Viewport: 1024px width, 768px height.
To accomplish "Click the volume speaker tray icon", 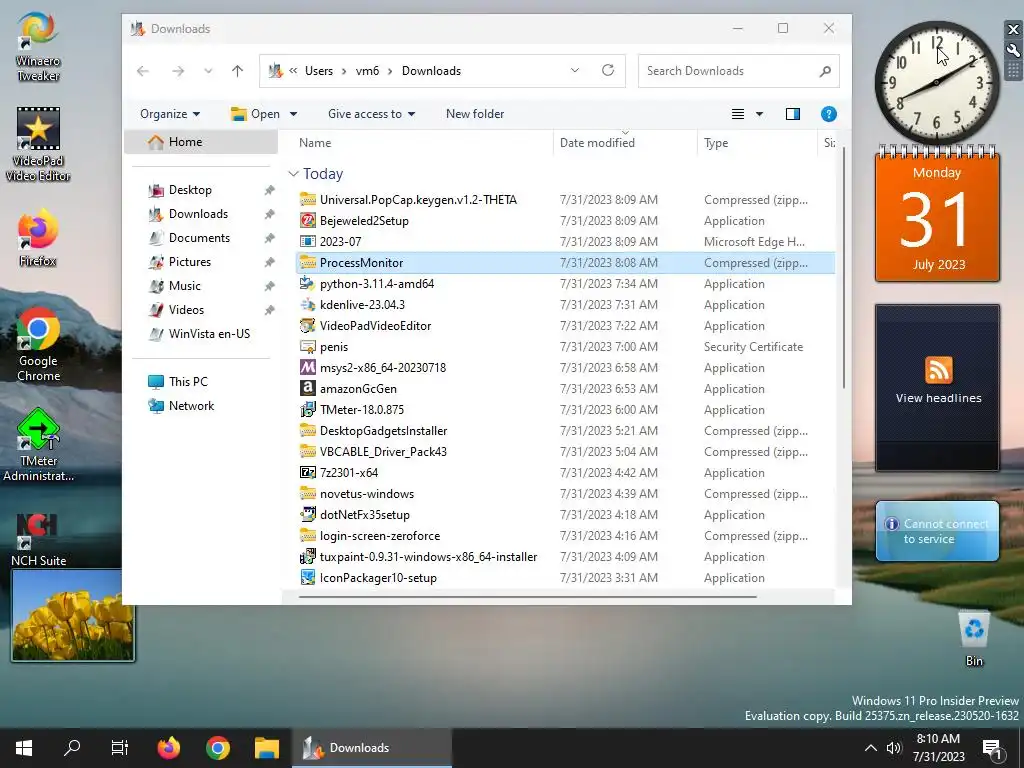I will coord(894,748).
